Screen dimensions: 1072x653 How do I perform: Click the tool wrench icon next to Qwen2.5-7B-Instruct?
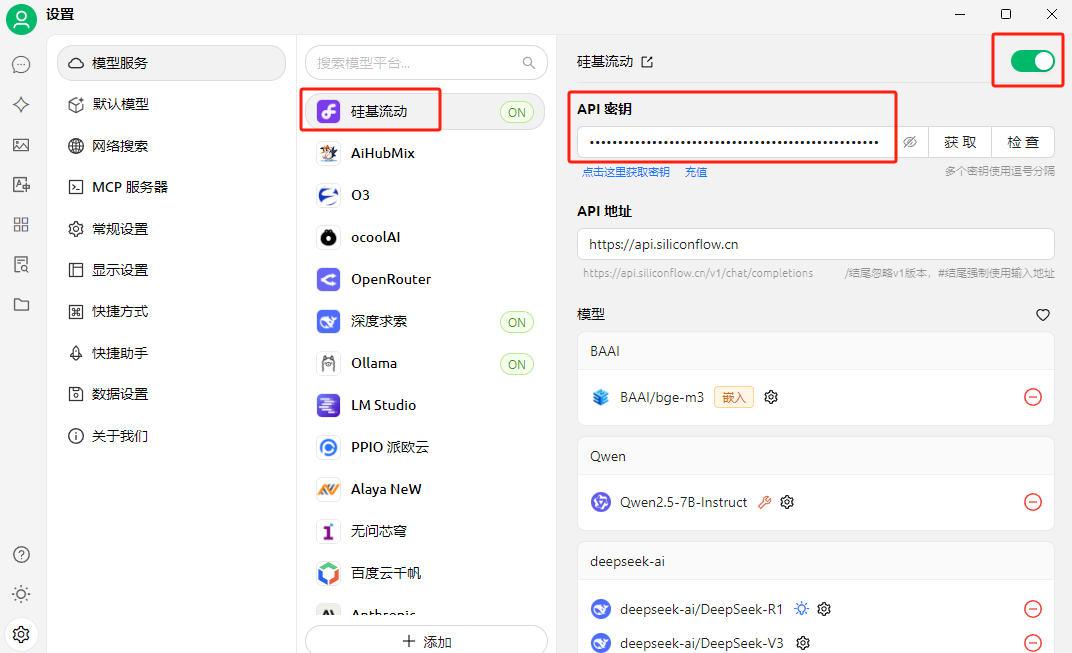point(764,502)
